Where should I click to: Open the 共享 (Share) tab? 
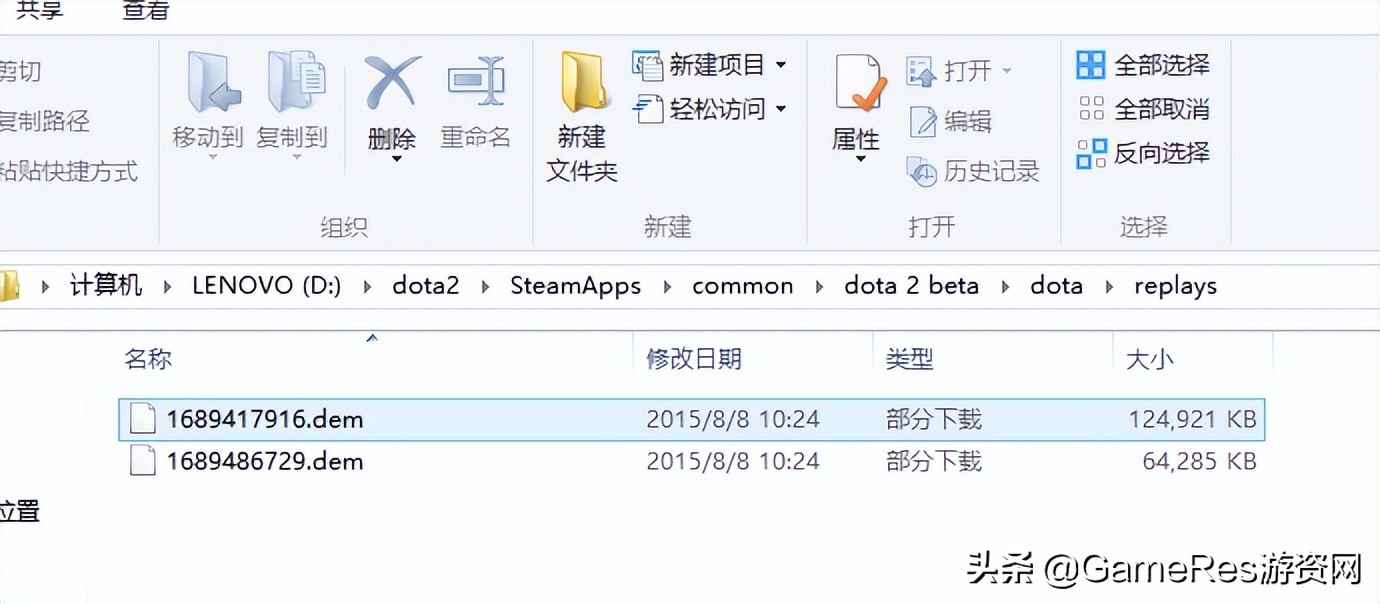coord(37,12)
